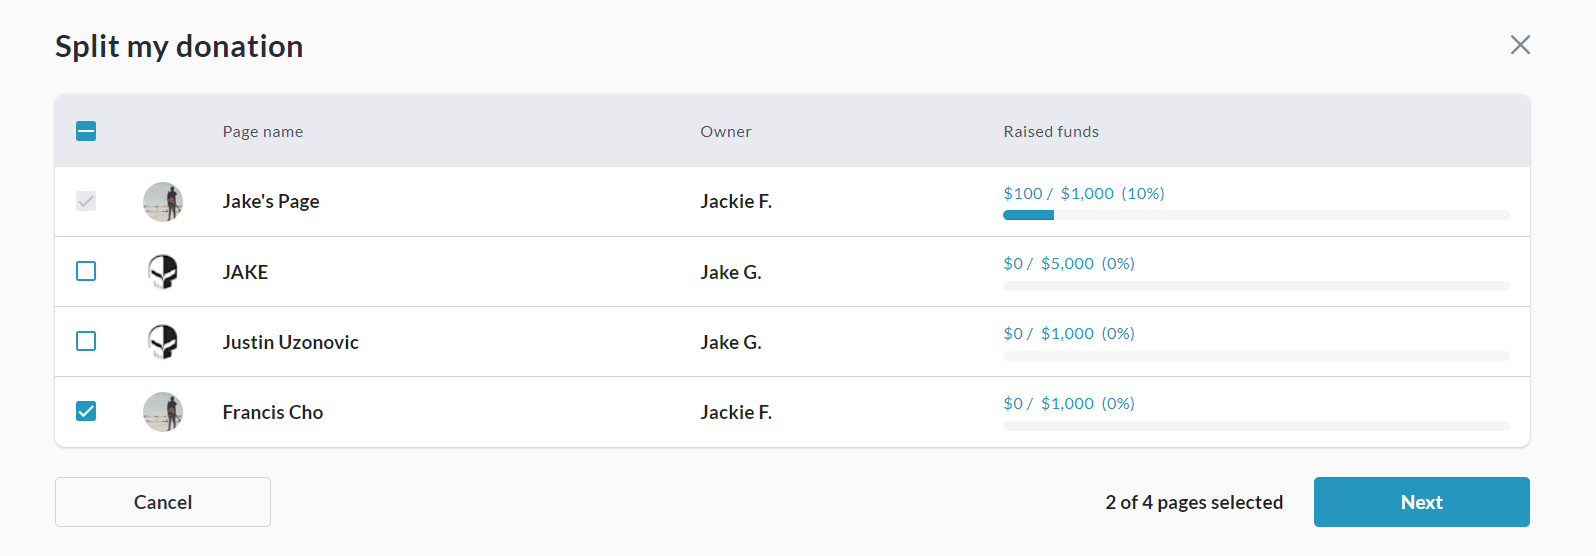Close the Split my donation dialog
The height and width of the screenshot is (556, 1596).
pos(1520,45)
